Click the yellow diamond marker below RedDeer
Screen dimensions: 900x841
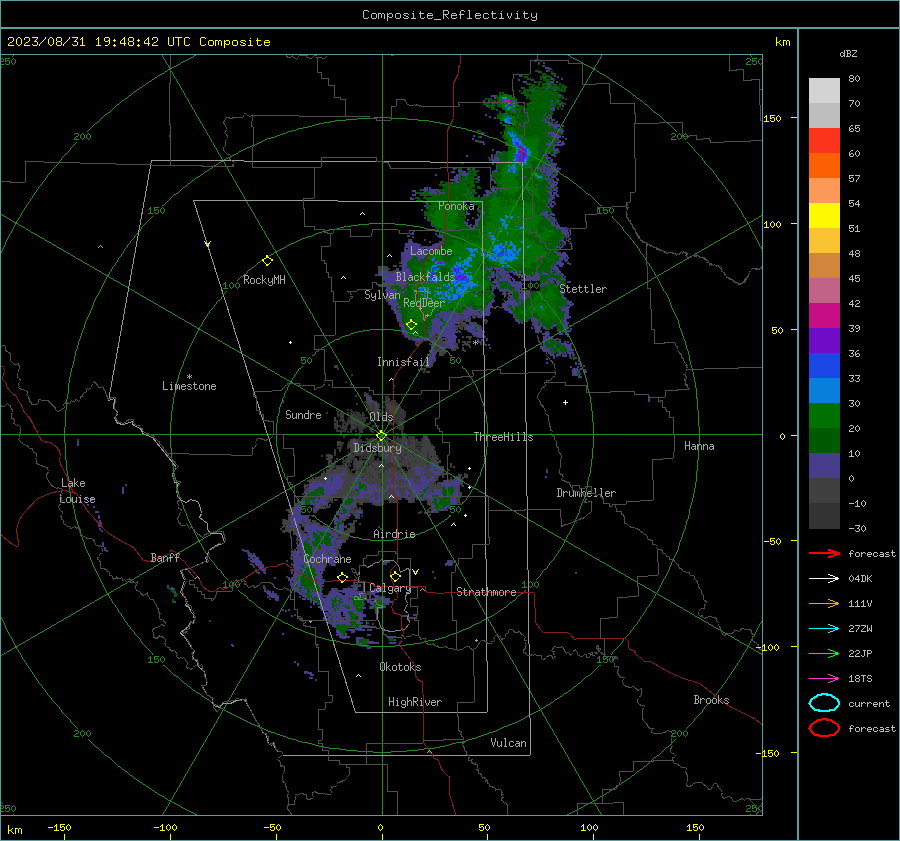point(411,325)
